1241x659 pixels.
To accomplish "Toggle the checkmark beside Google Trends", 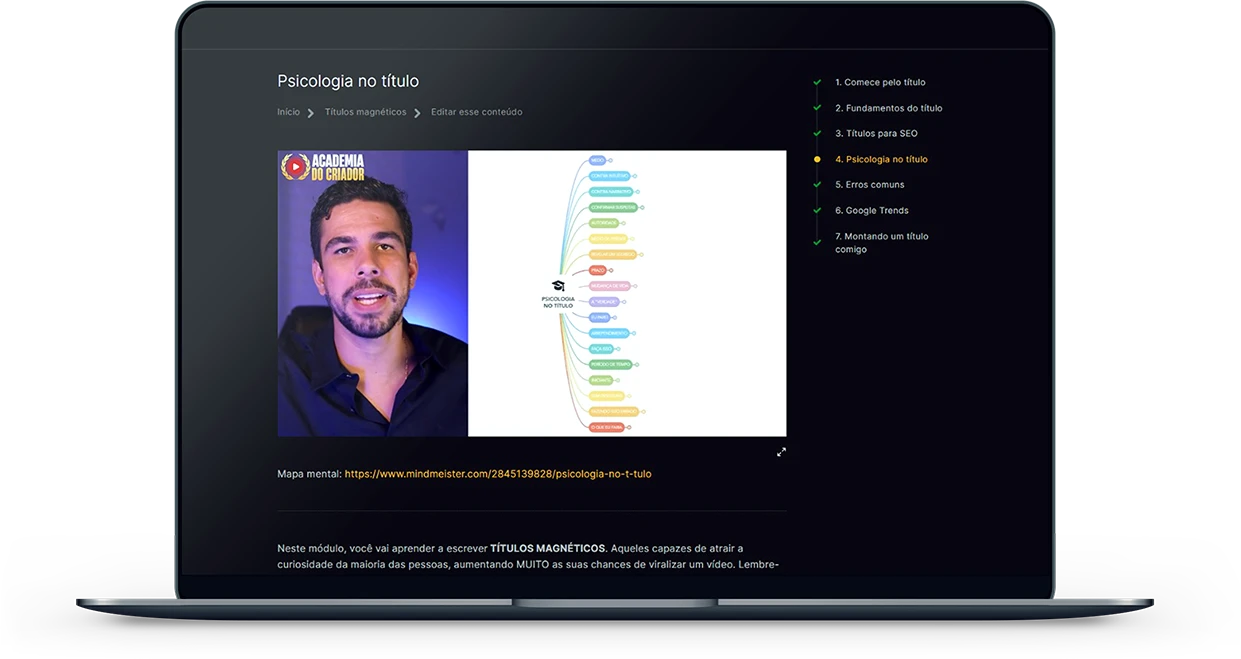I will coord(817,211).
